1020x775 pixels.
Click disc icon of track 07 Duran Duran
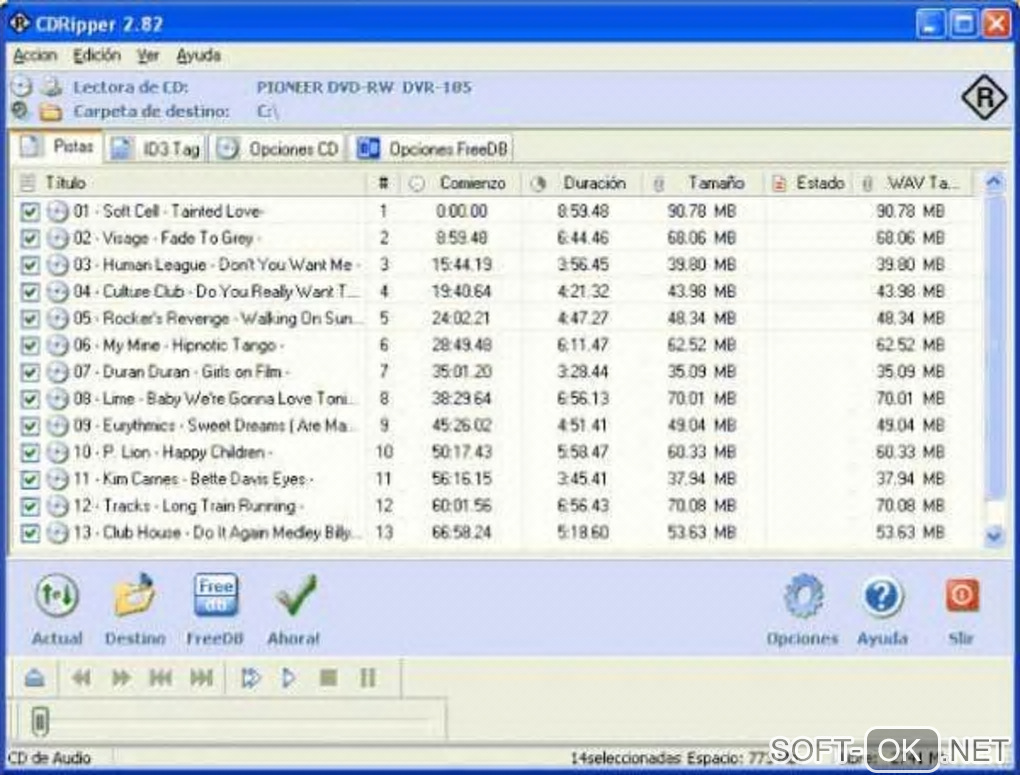tap(58, 372)
